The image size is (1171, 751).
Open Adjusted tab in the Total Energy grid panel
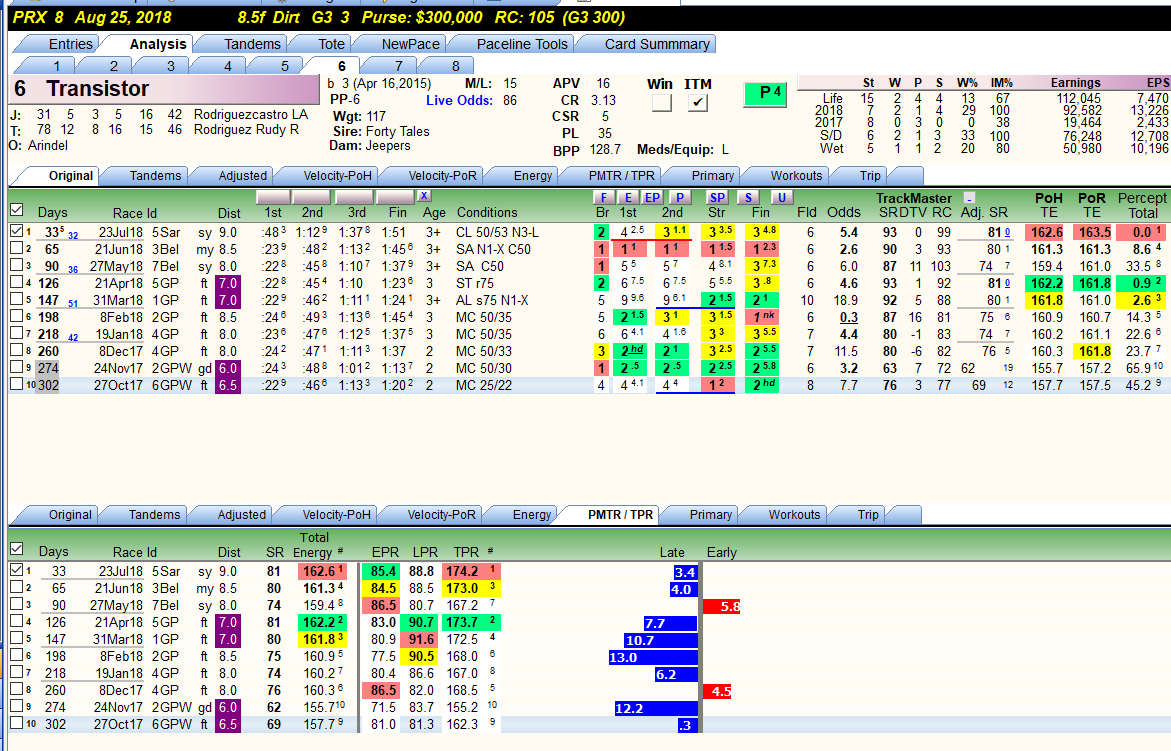(x=241, y=514)
